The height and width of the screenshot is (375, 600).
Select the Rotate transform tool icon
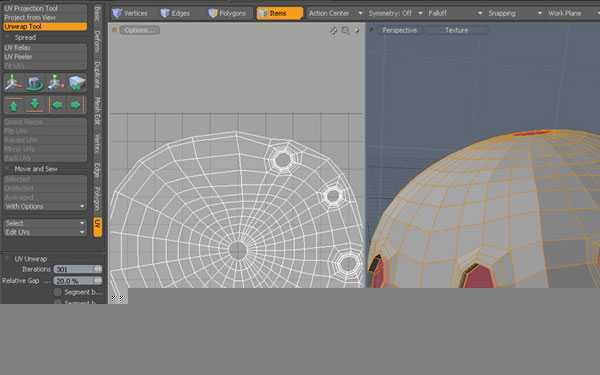[x=34, y=83]
